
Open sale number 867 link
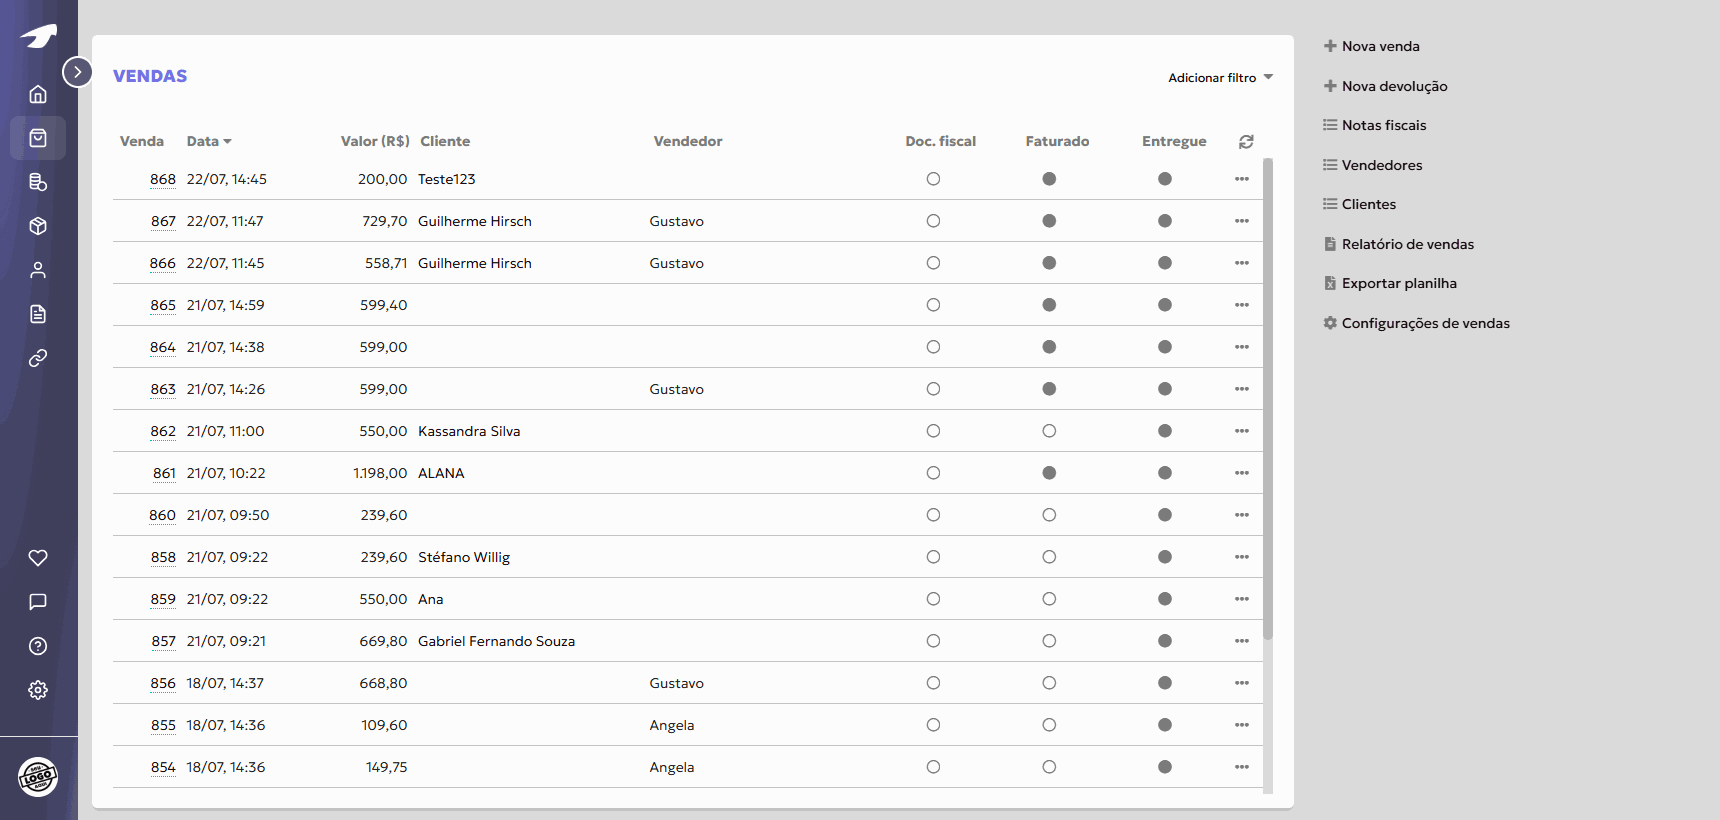163,221
